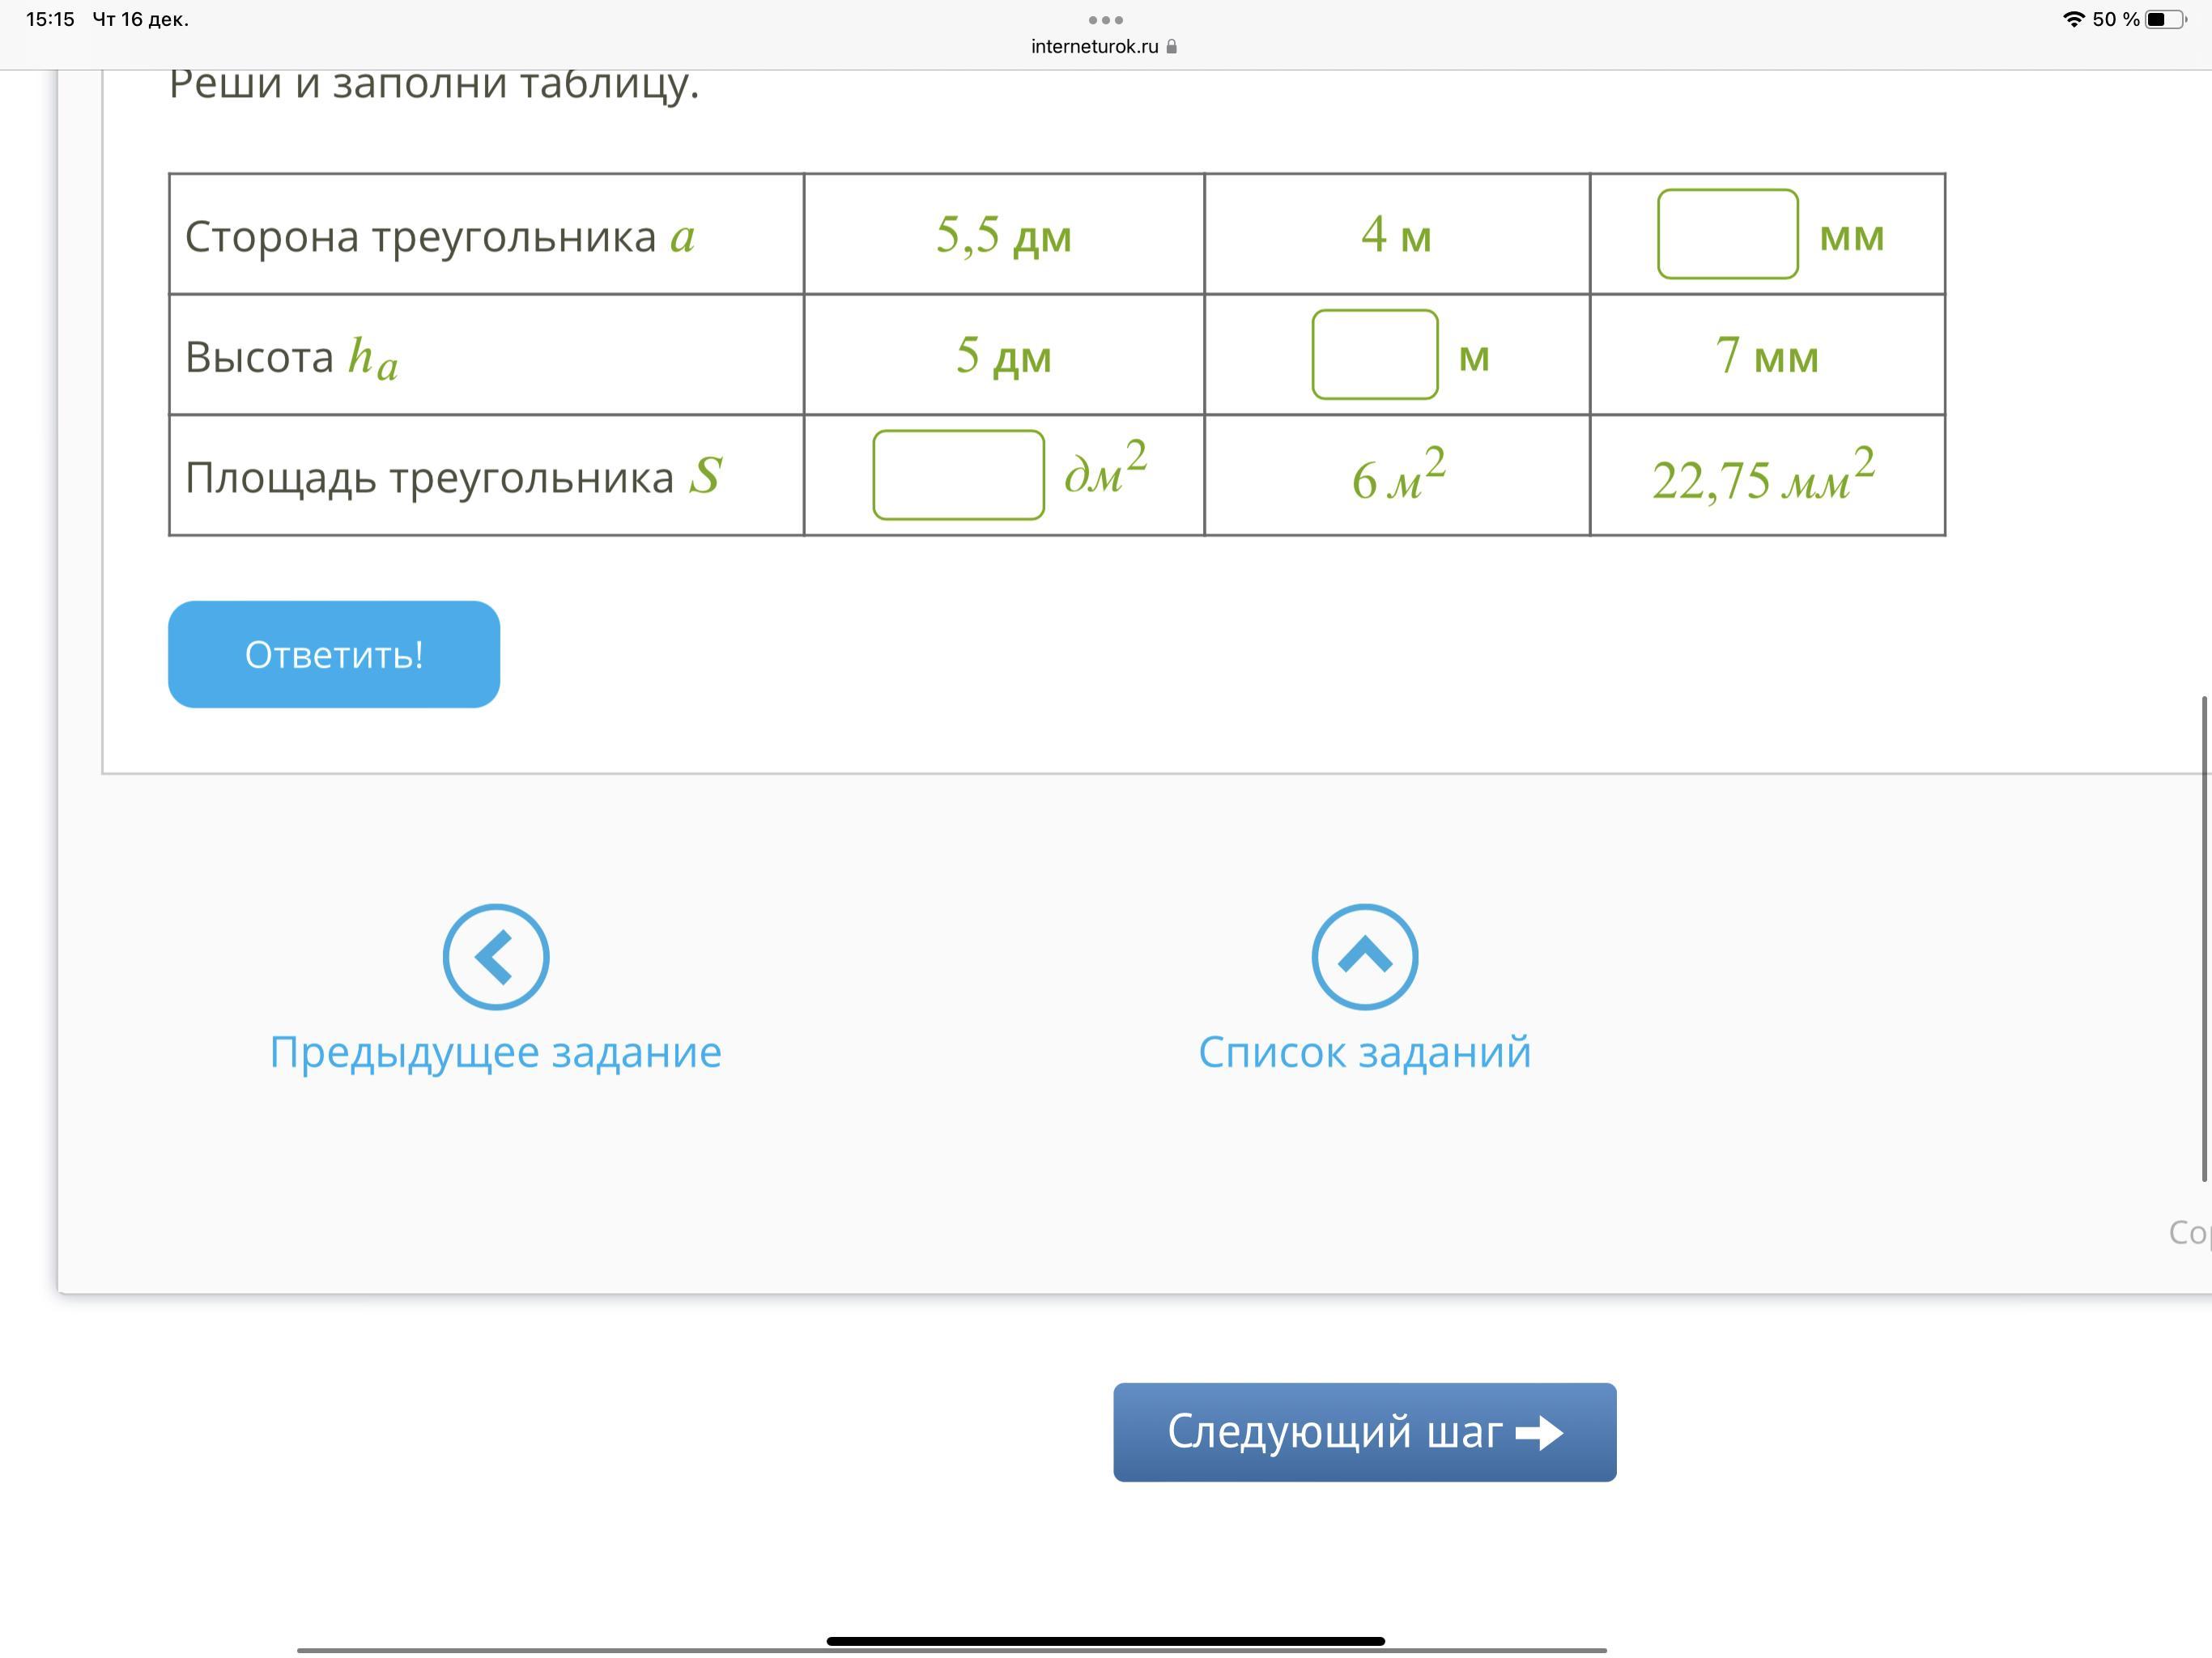
Task: Focus the height input field in м
Action: (1374, 355)
